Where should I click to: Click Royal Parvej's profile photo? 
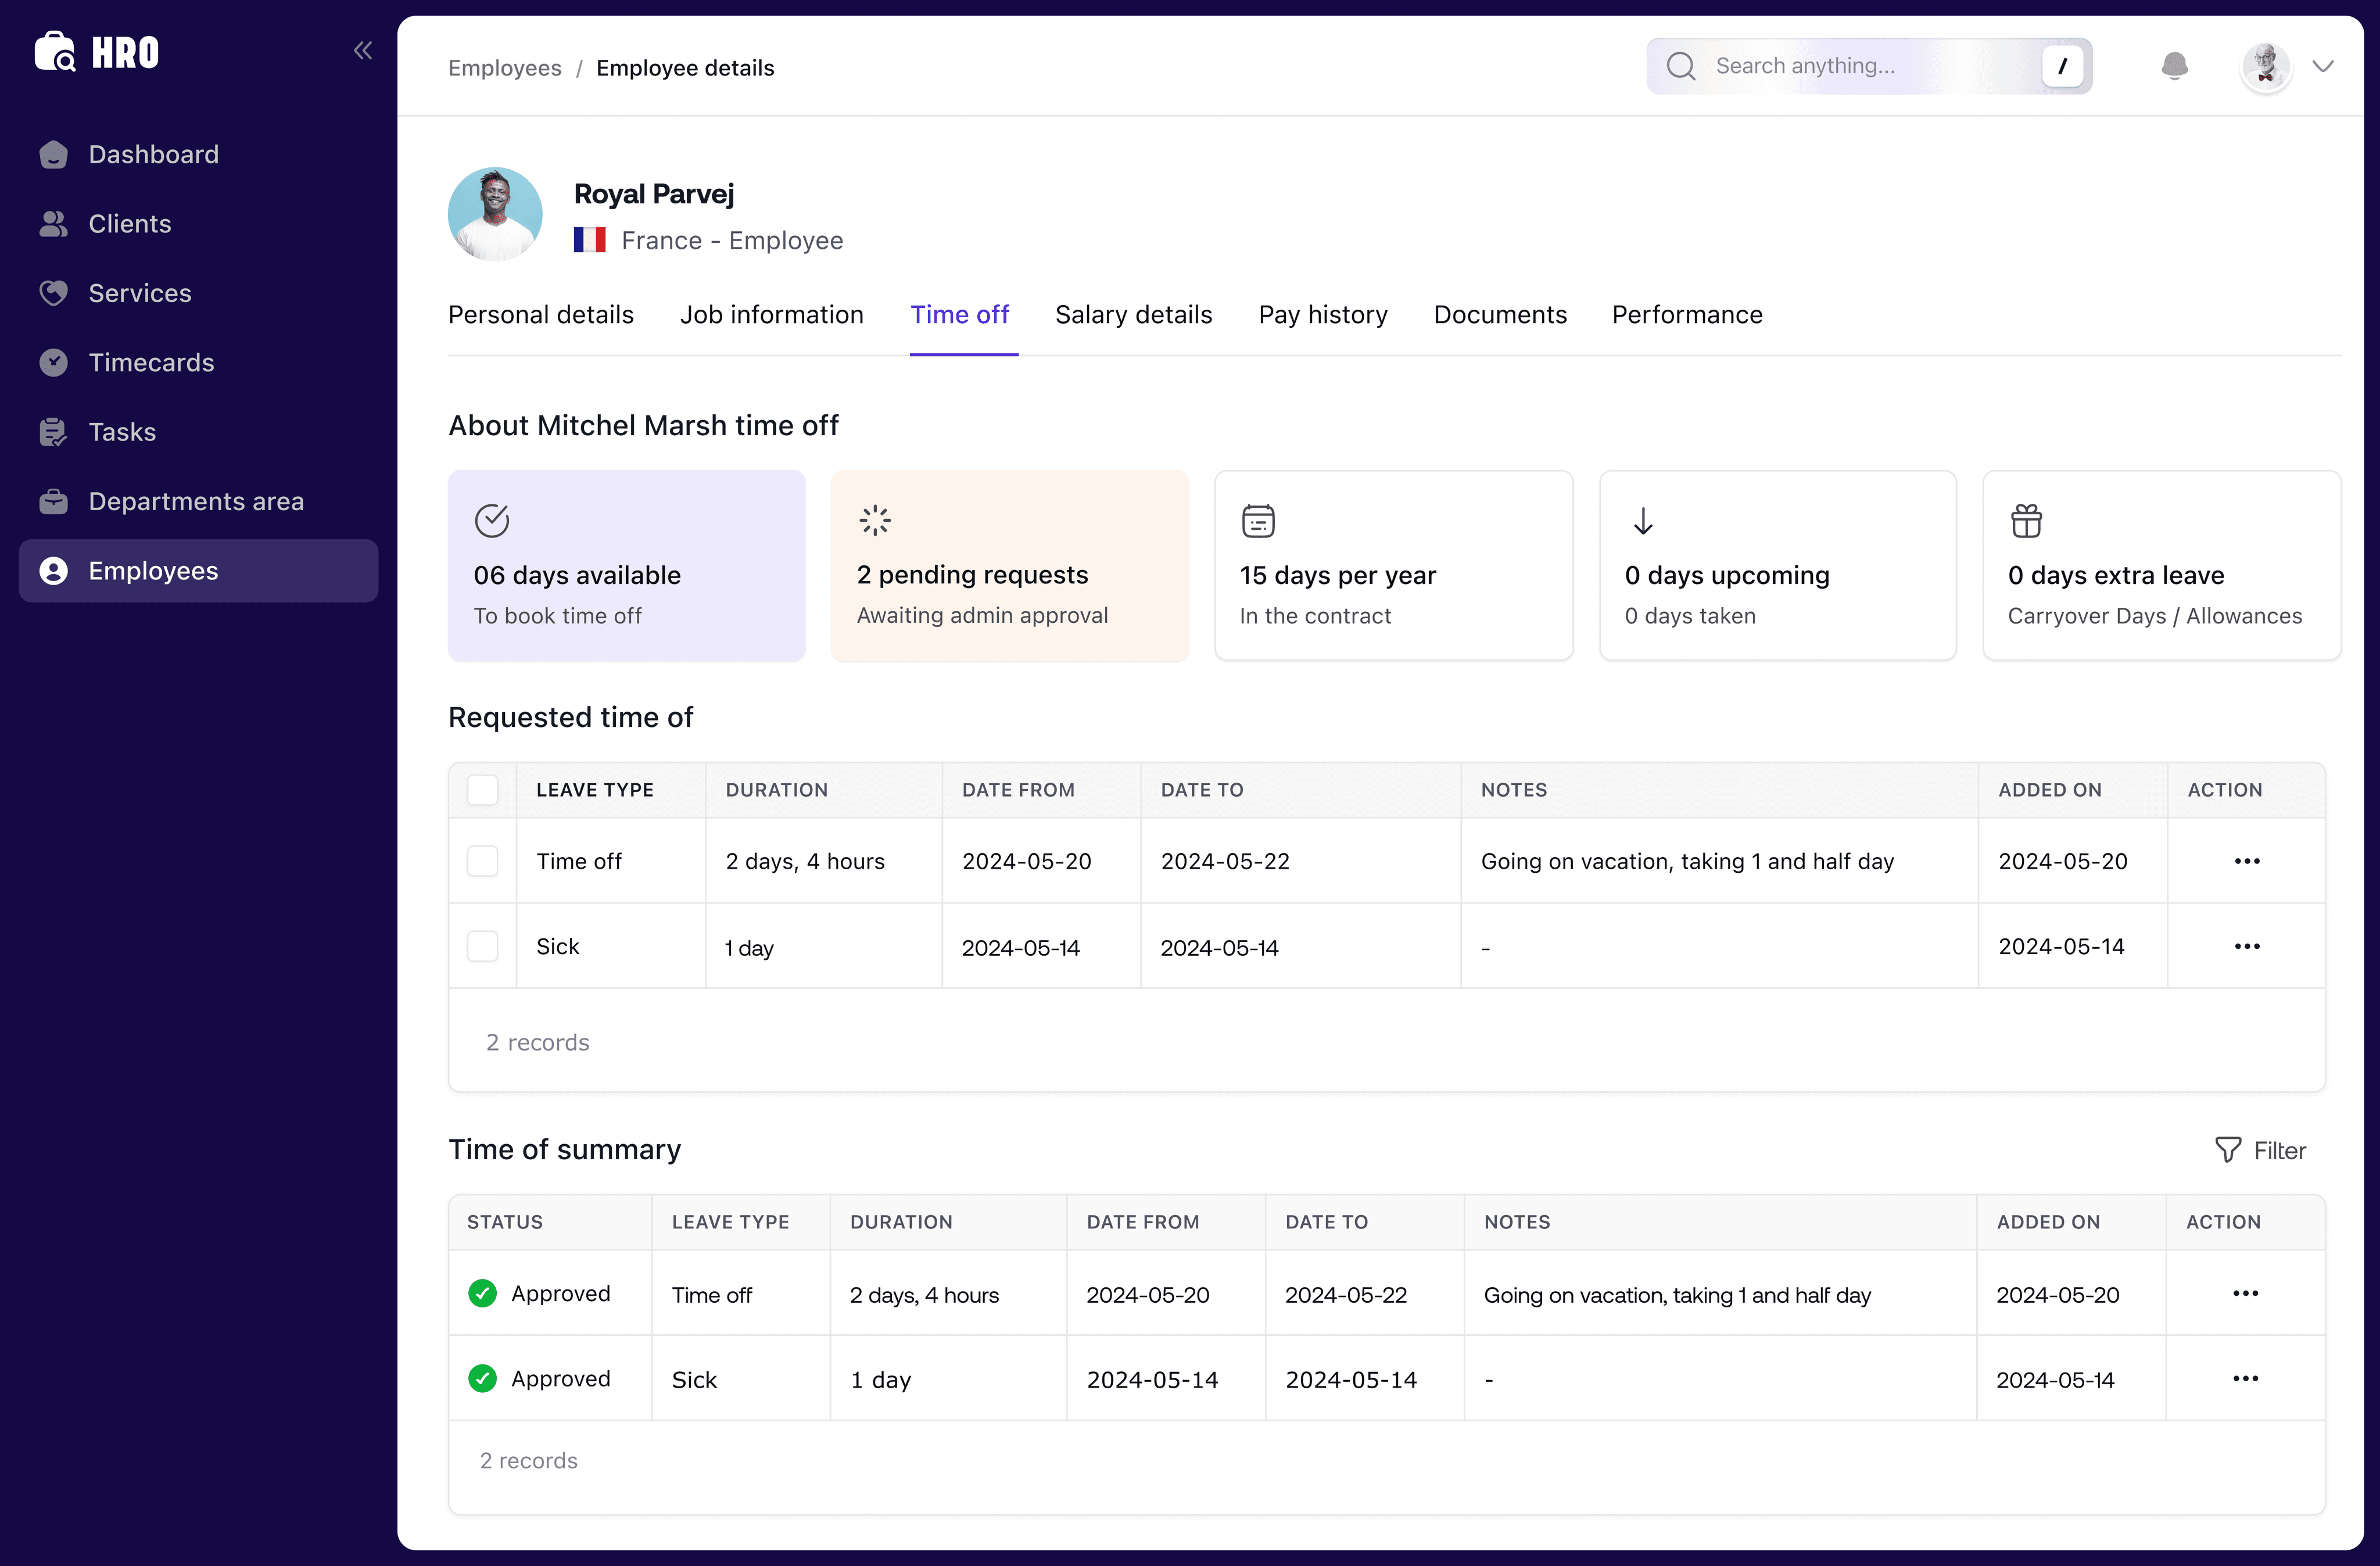tap(495, 214)
